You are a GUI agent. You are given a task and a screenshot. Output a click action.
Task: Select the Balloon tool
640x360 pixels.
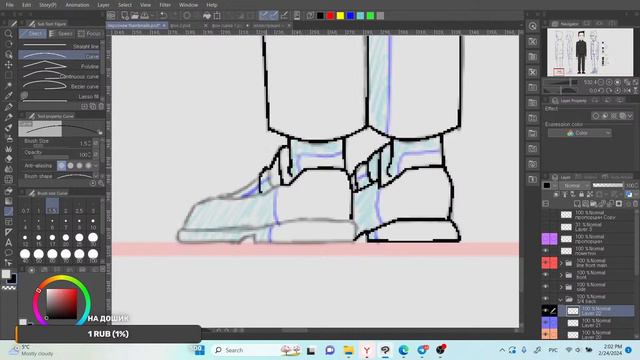pos(8,253)
